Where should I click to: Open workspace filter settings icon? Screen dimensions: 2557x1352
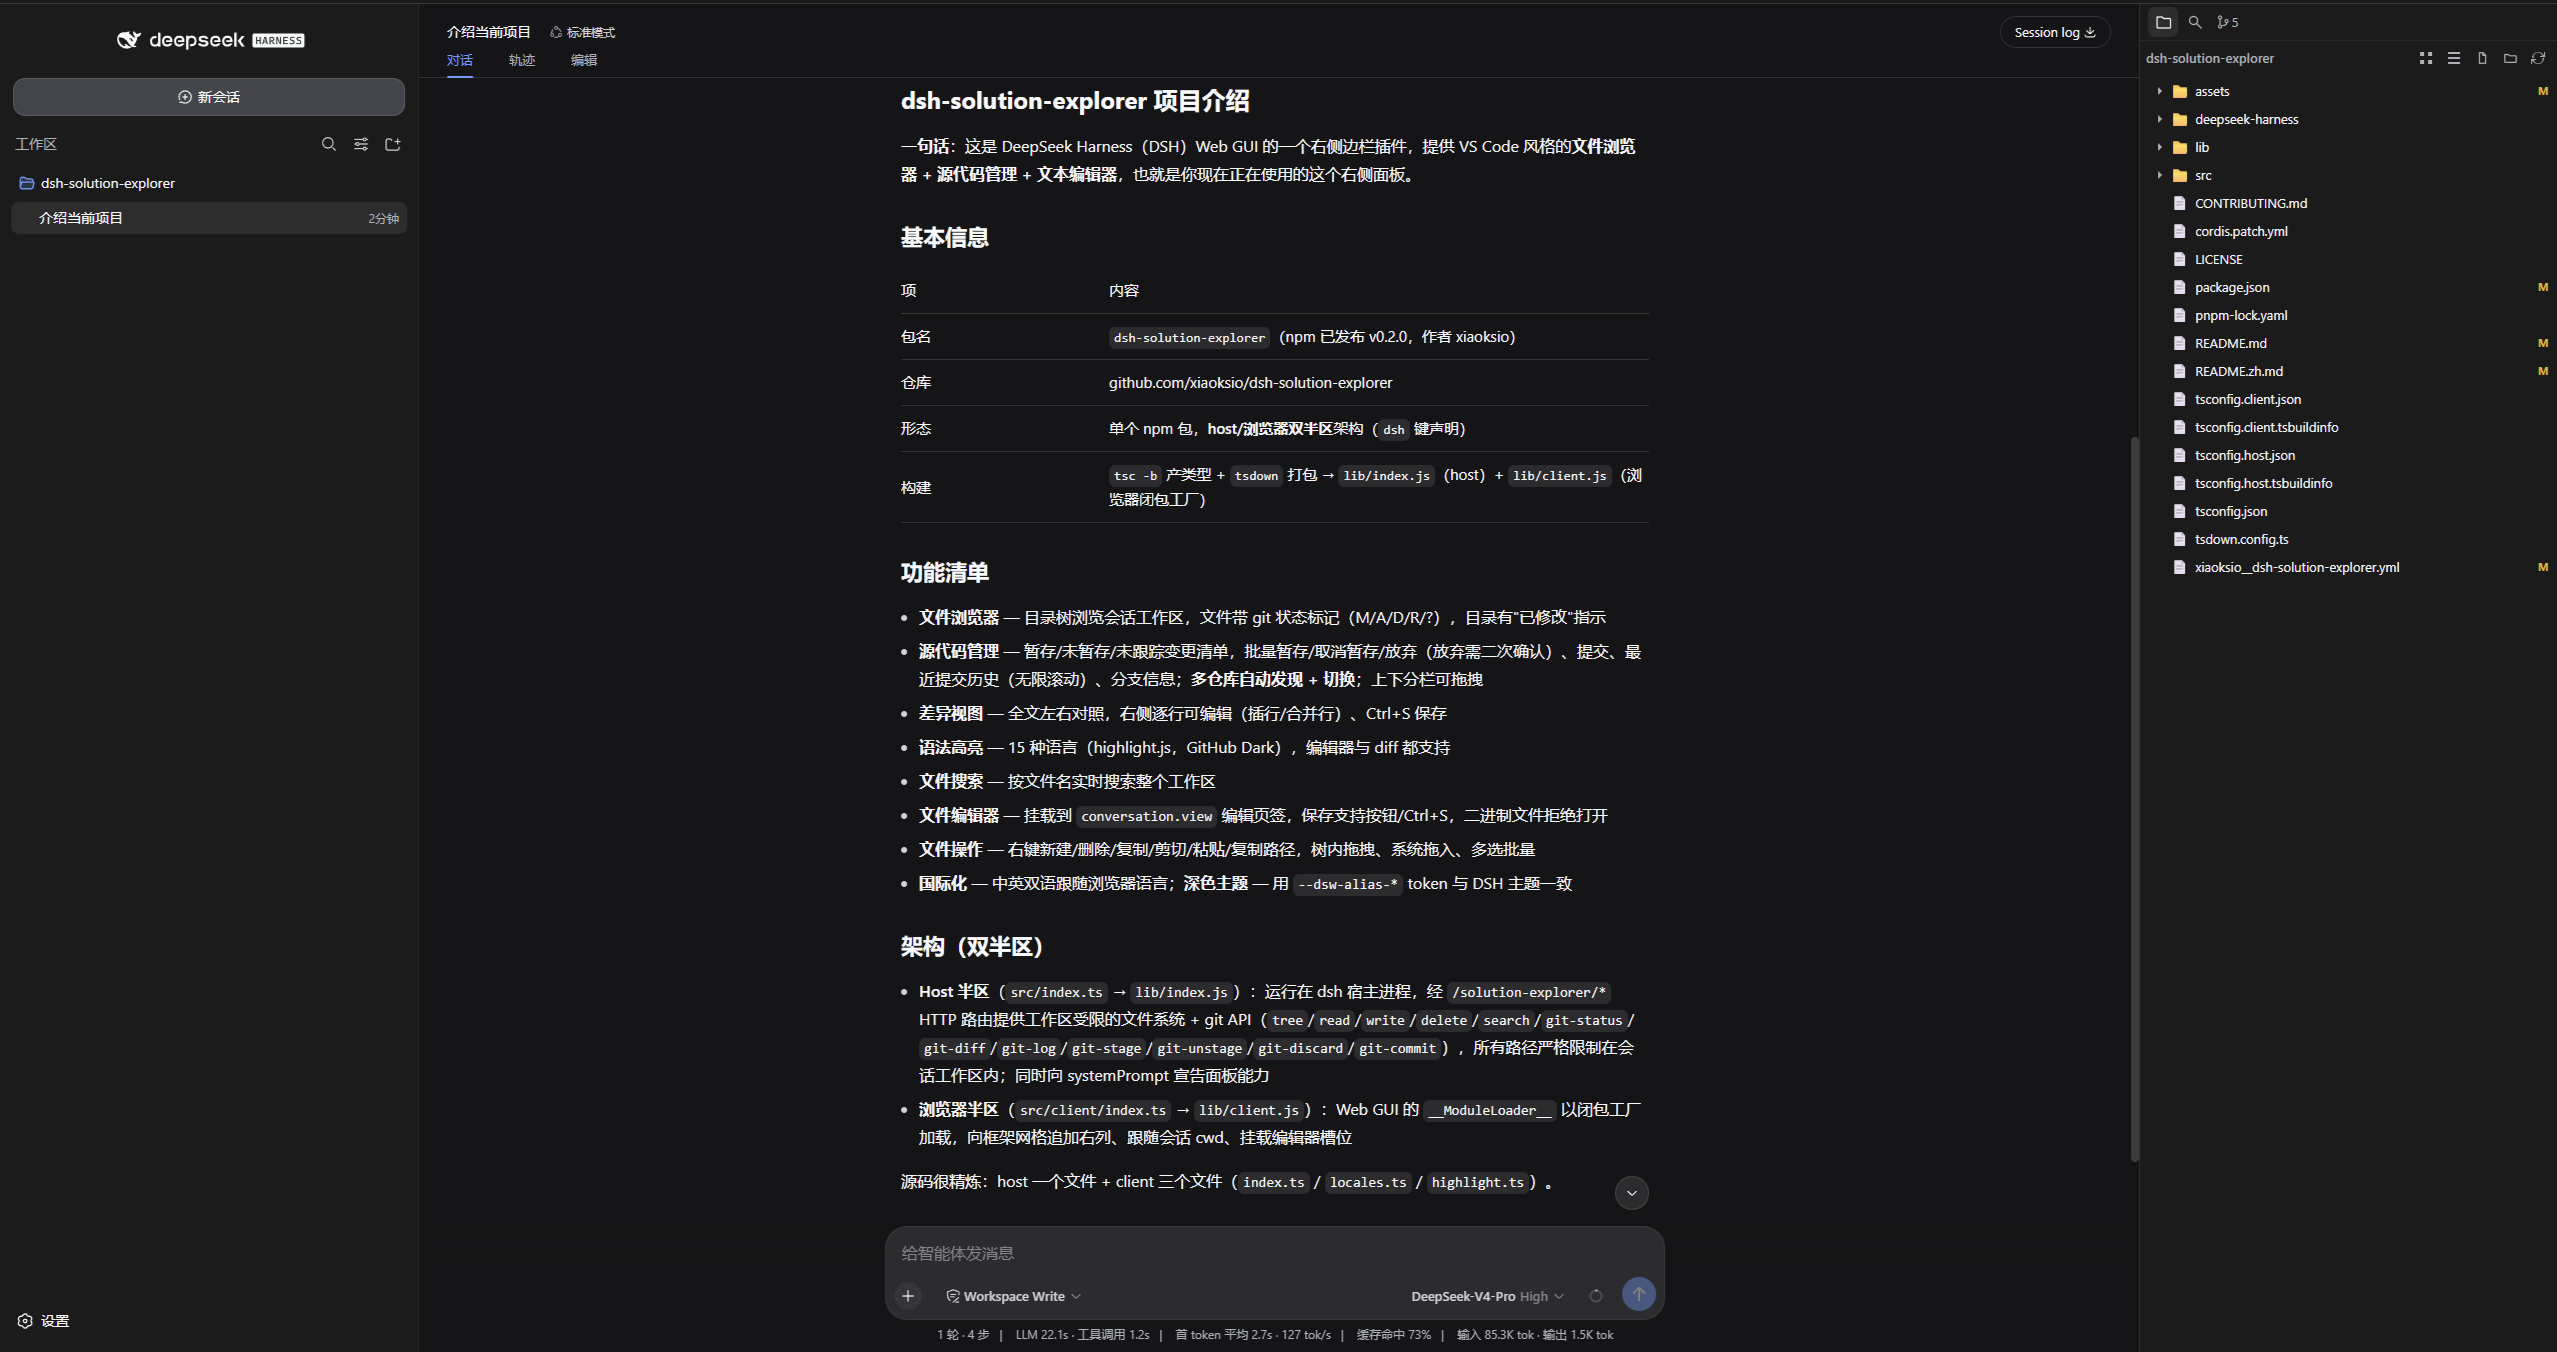point(361,144)
